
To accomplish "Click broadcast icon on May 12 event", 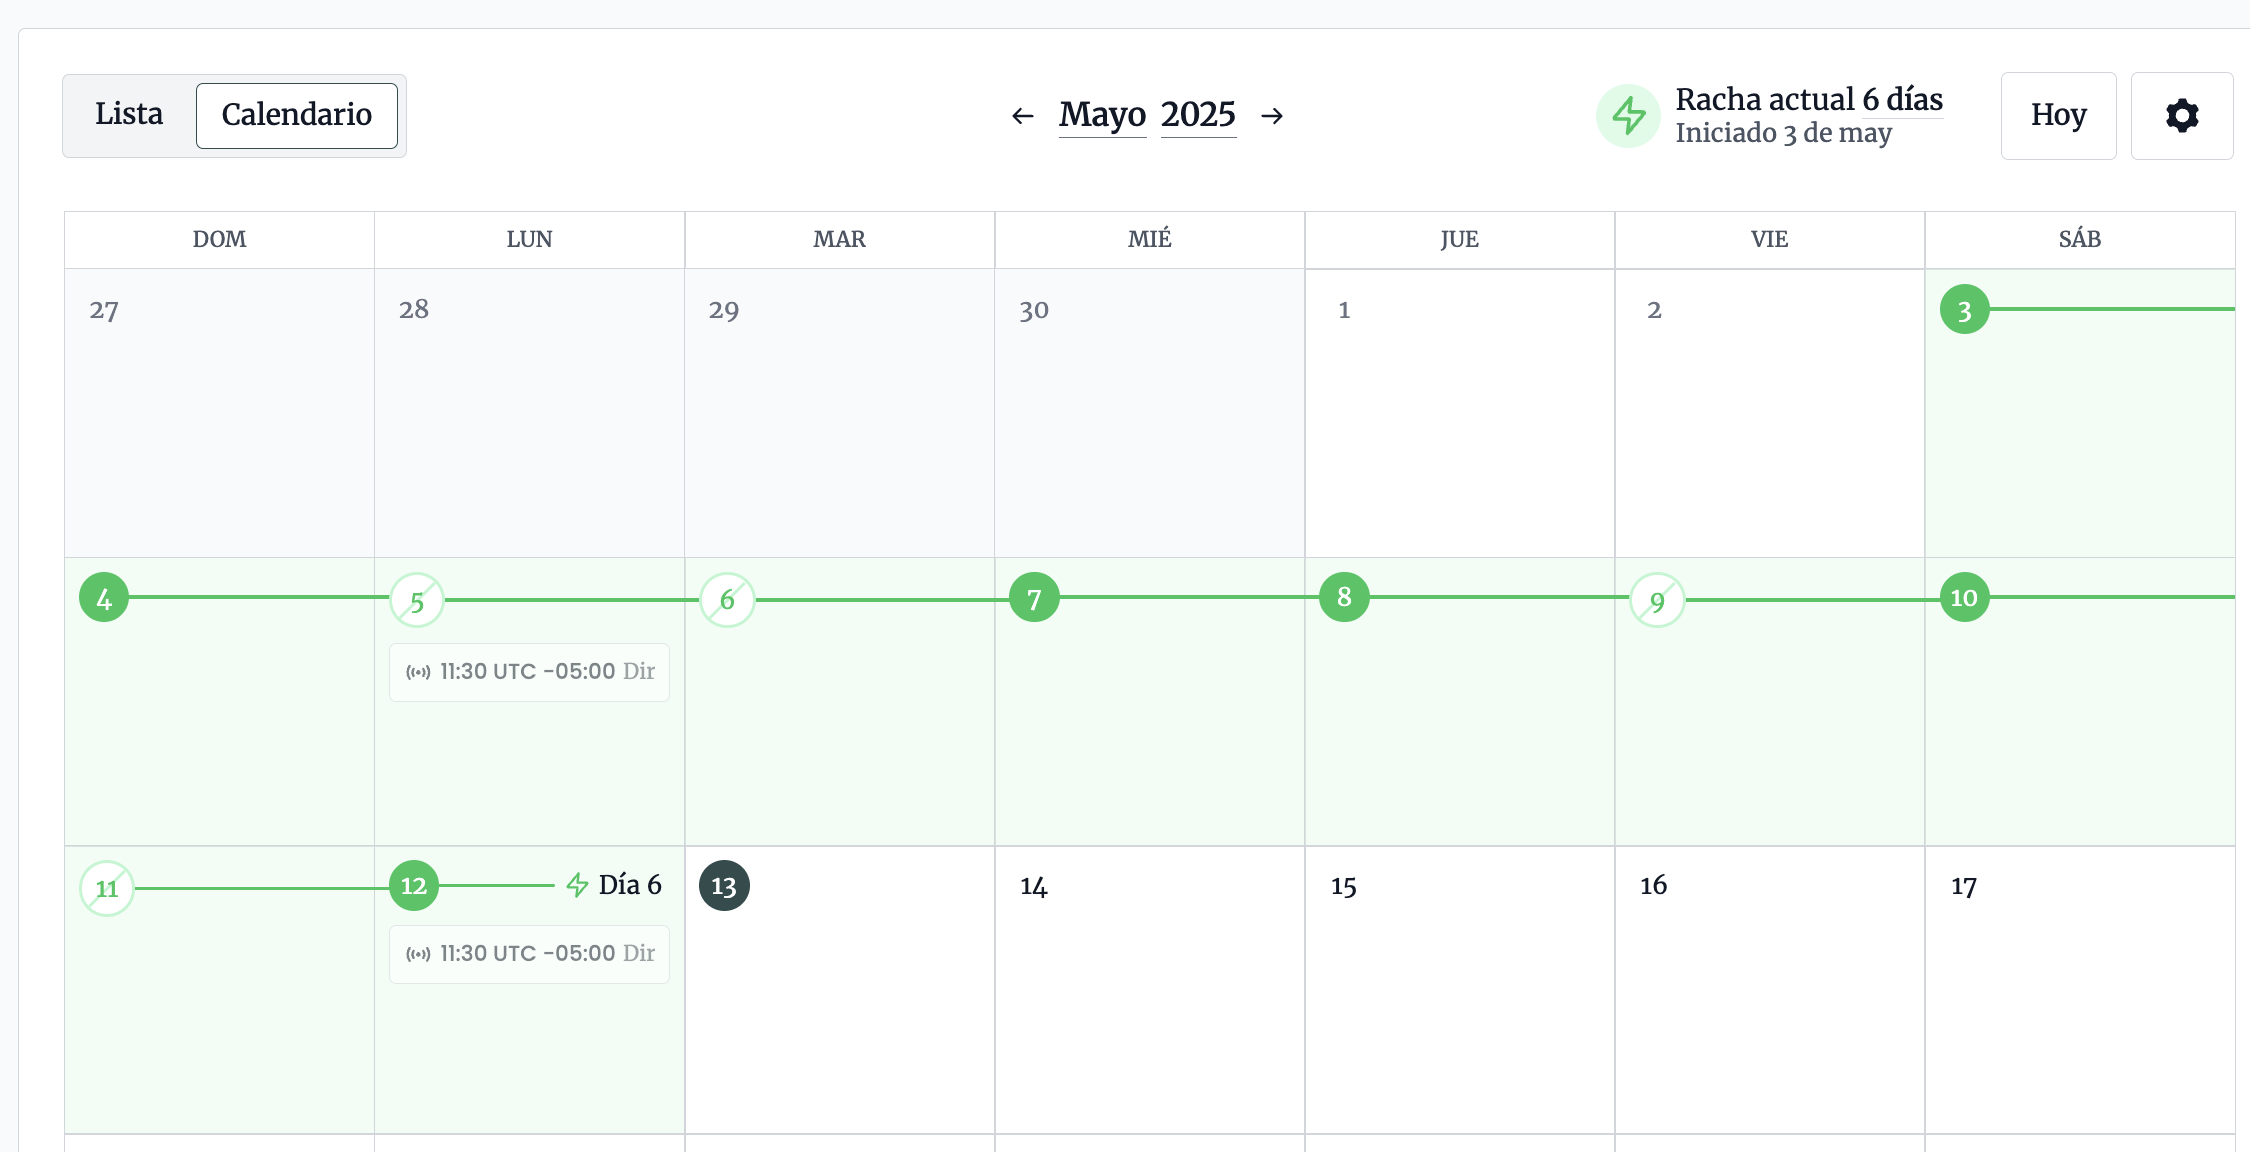I will (x=418, y=954).
